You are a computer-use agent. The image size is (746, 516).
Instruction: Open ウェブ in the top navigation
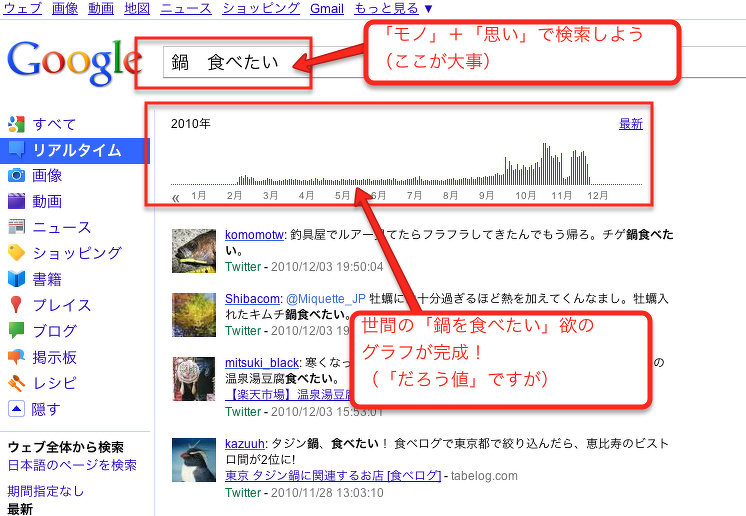(22, 8)
